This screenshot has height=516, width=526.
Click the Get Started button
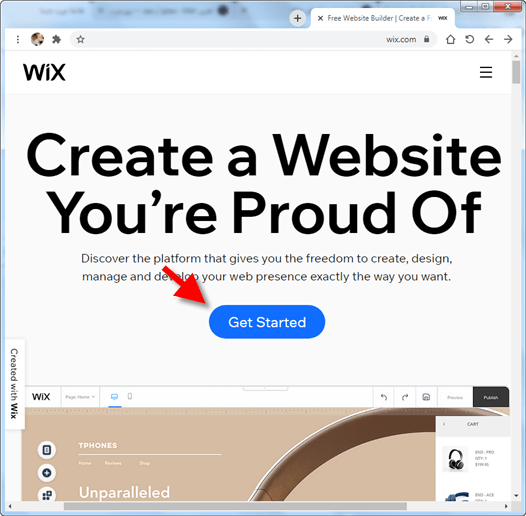tap(267, 322)
